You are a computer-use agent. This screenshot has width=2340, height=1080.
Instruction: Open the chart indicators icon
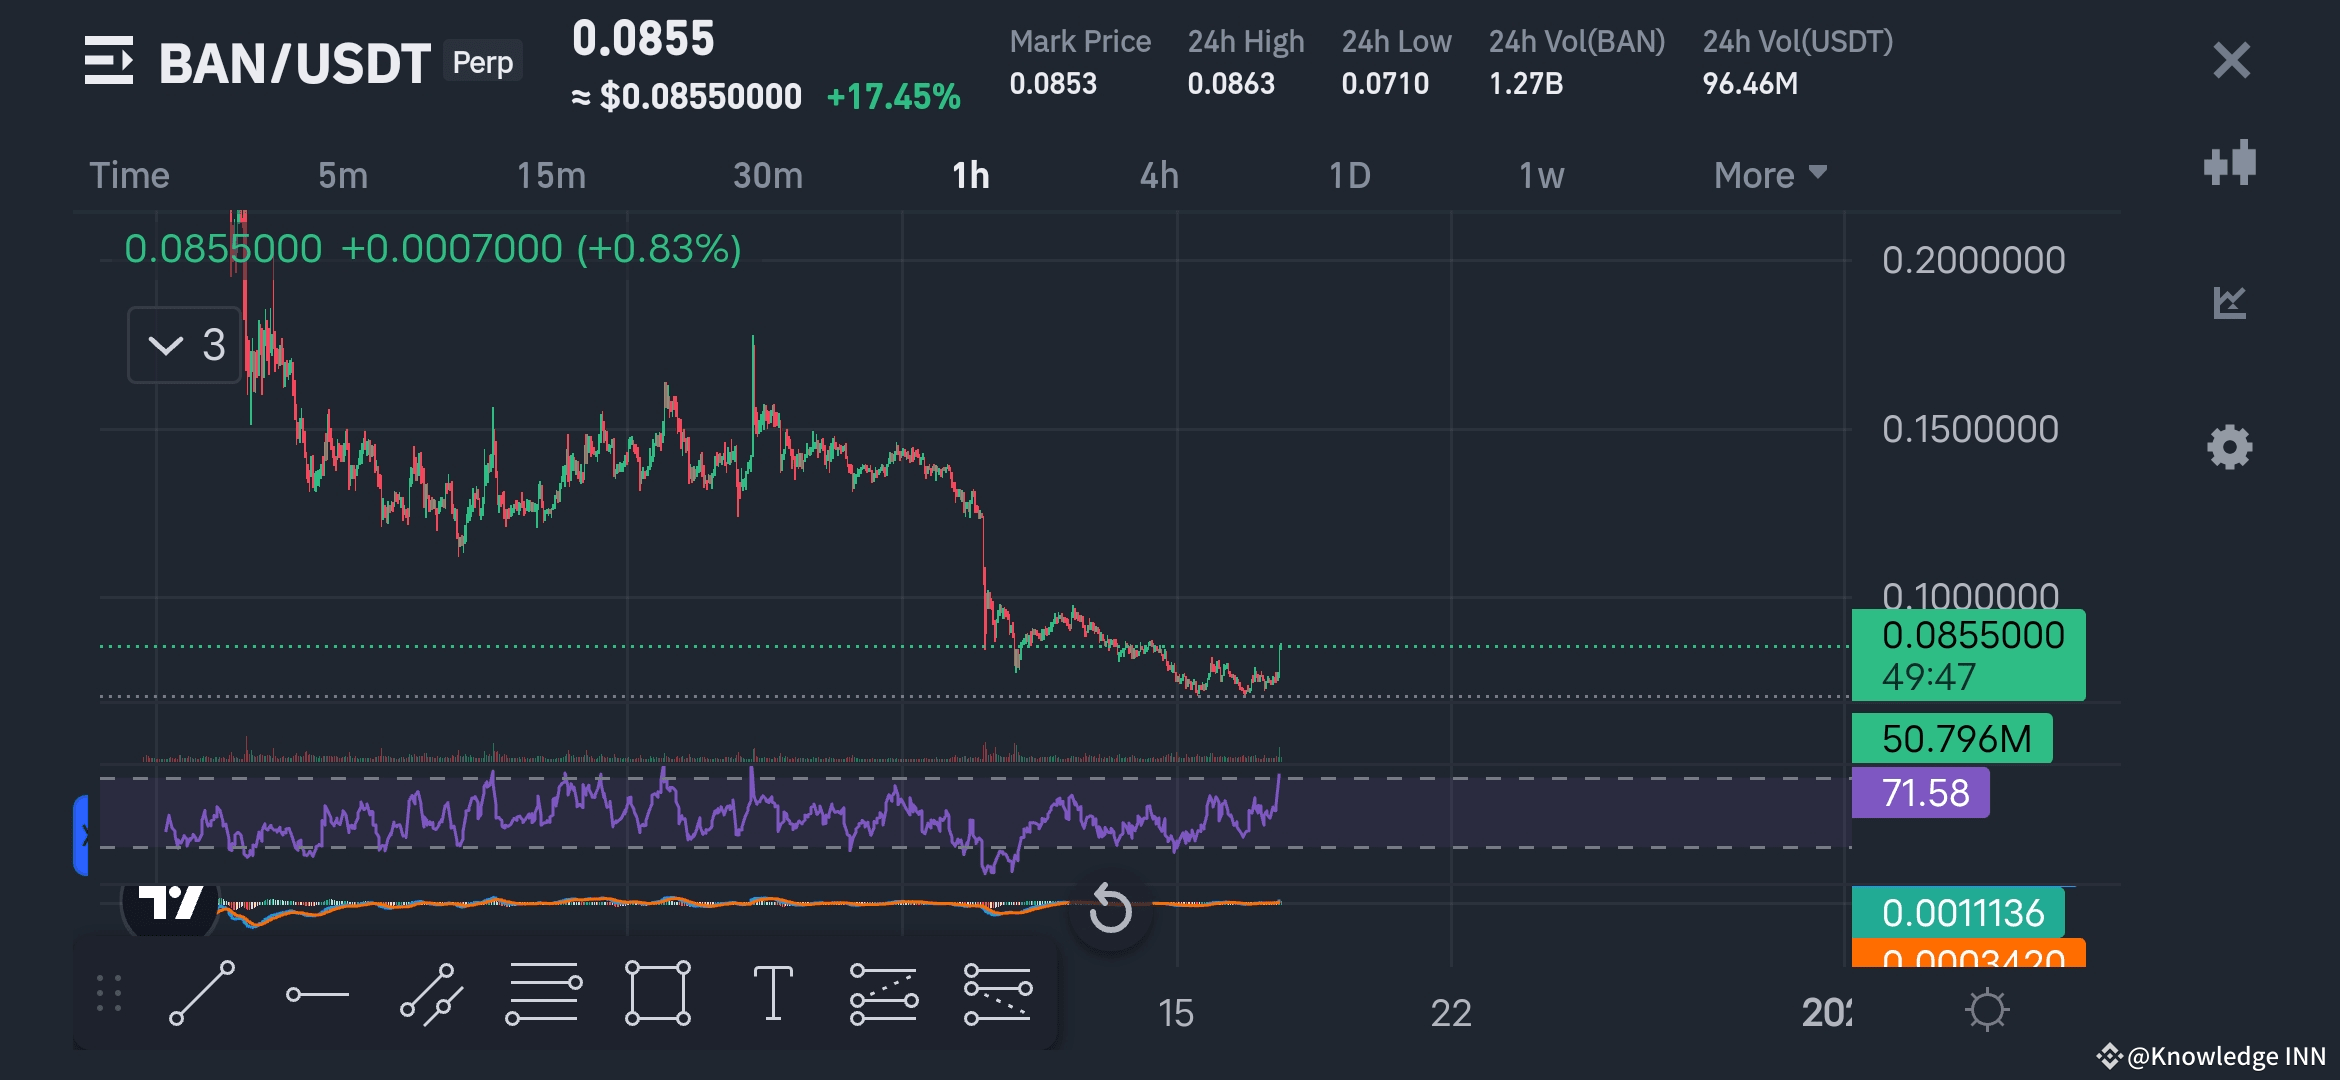click(2230, 302)
